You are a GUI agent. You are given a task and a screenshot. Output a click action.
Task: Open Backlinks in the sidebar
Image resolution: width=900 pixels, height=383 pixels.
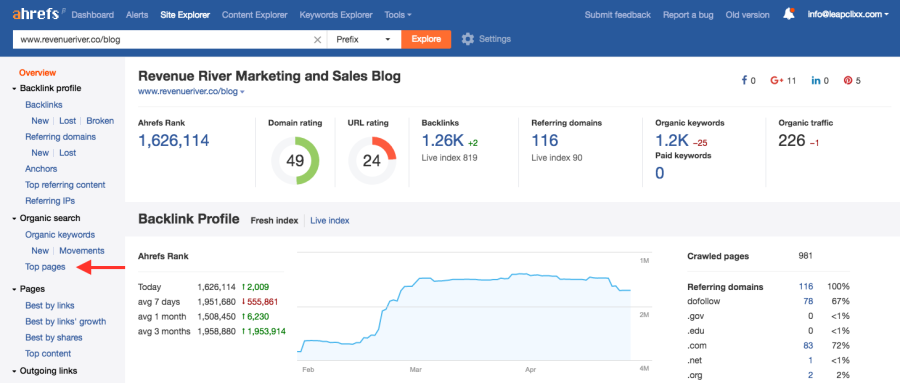click(44, 105)
